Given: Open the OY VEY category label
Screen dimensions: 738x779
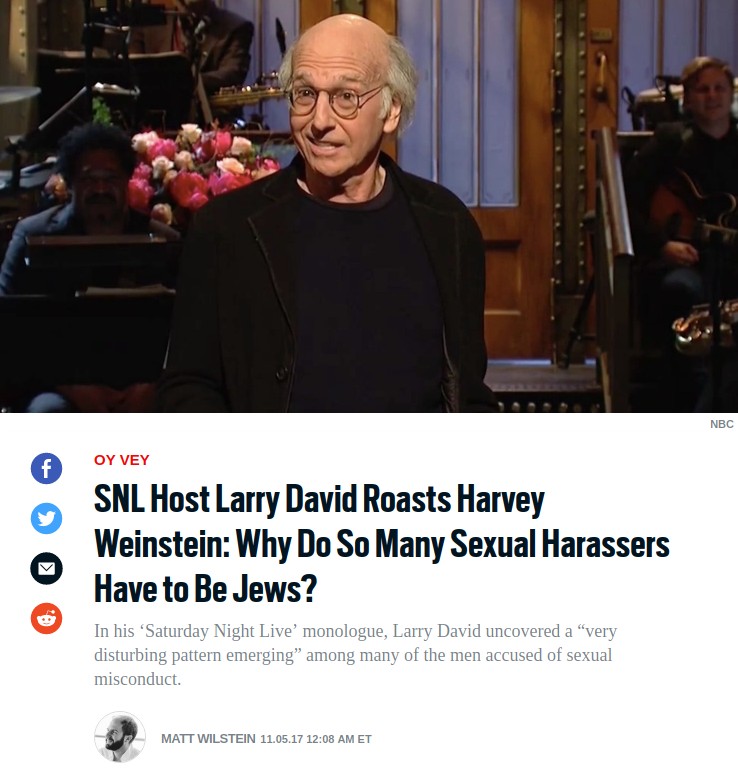Looking at the screenshot, I should [x=122, y=460].
